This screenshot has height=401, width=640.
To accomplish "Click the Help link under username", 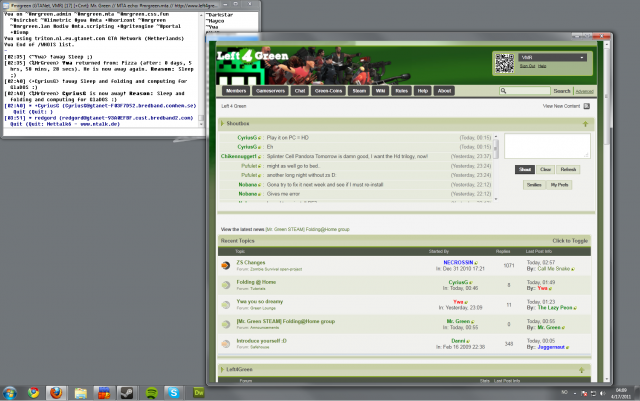I will coord(542,66).
